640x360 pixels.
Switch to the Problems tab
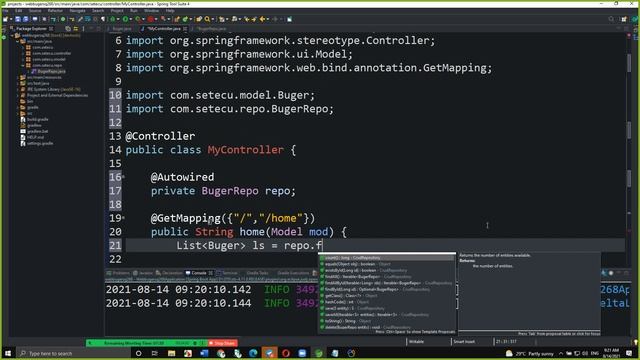pos(118,273)
